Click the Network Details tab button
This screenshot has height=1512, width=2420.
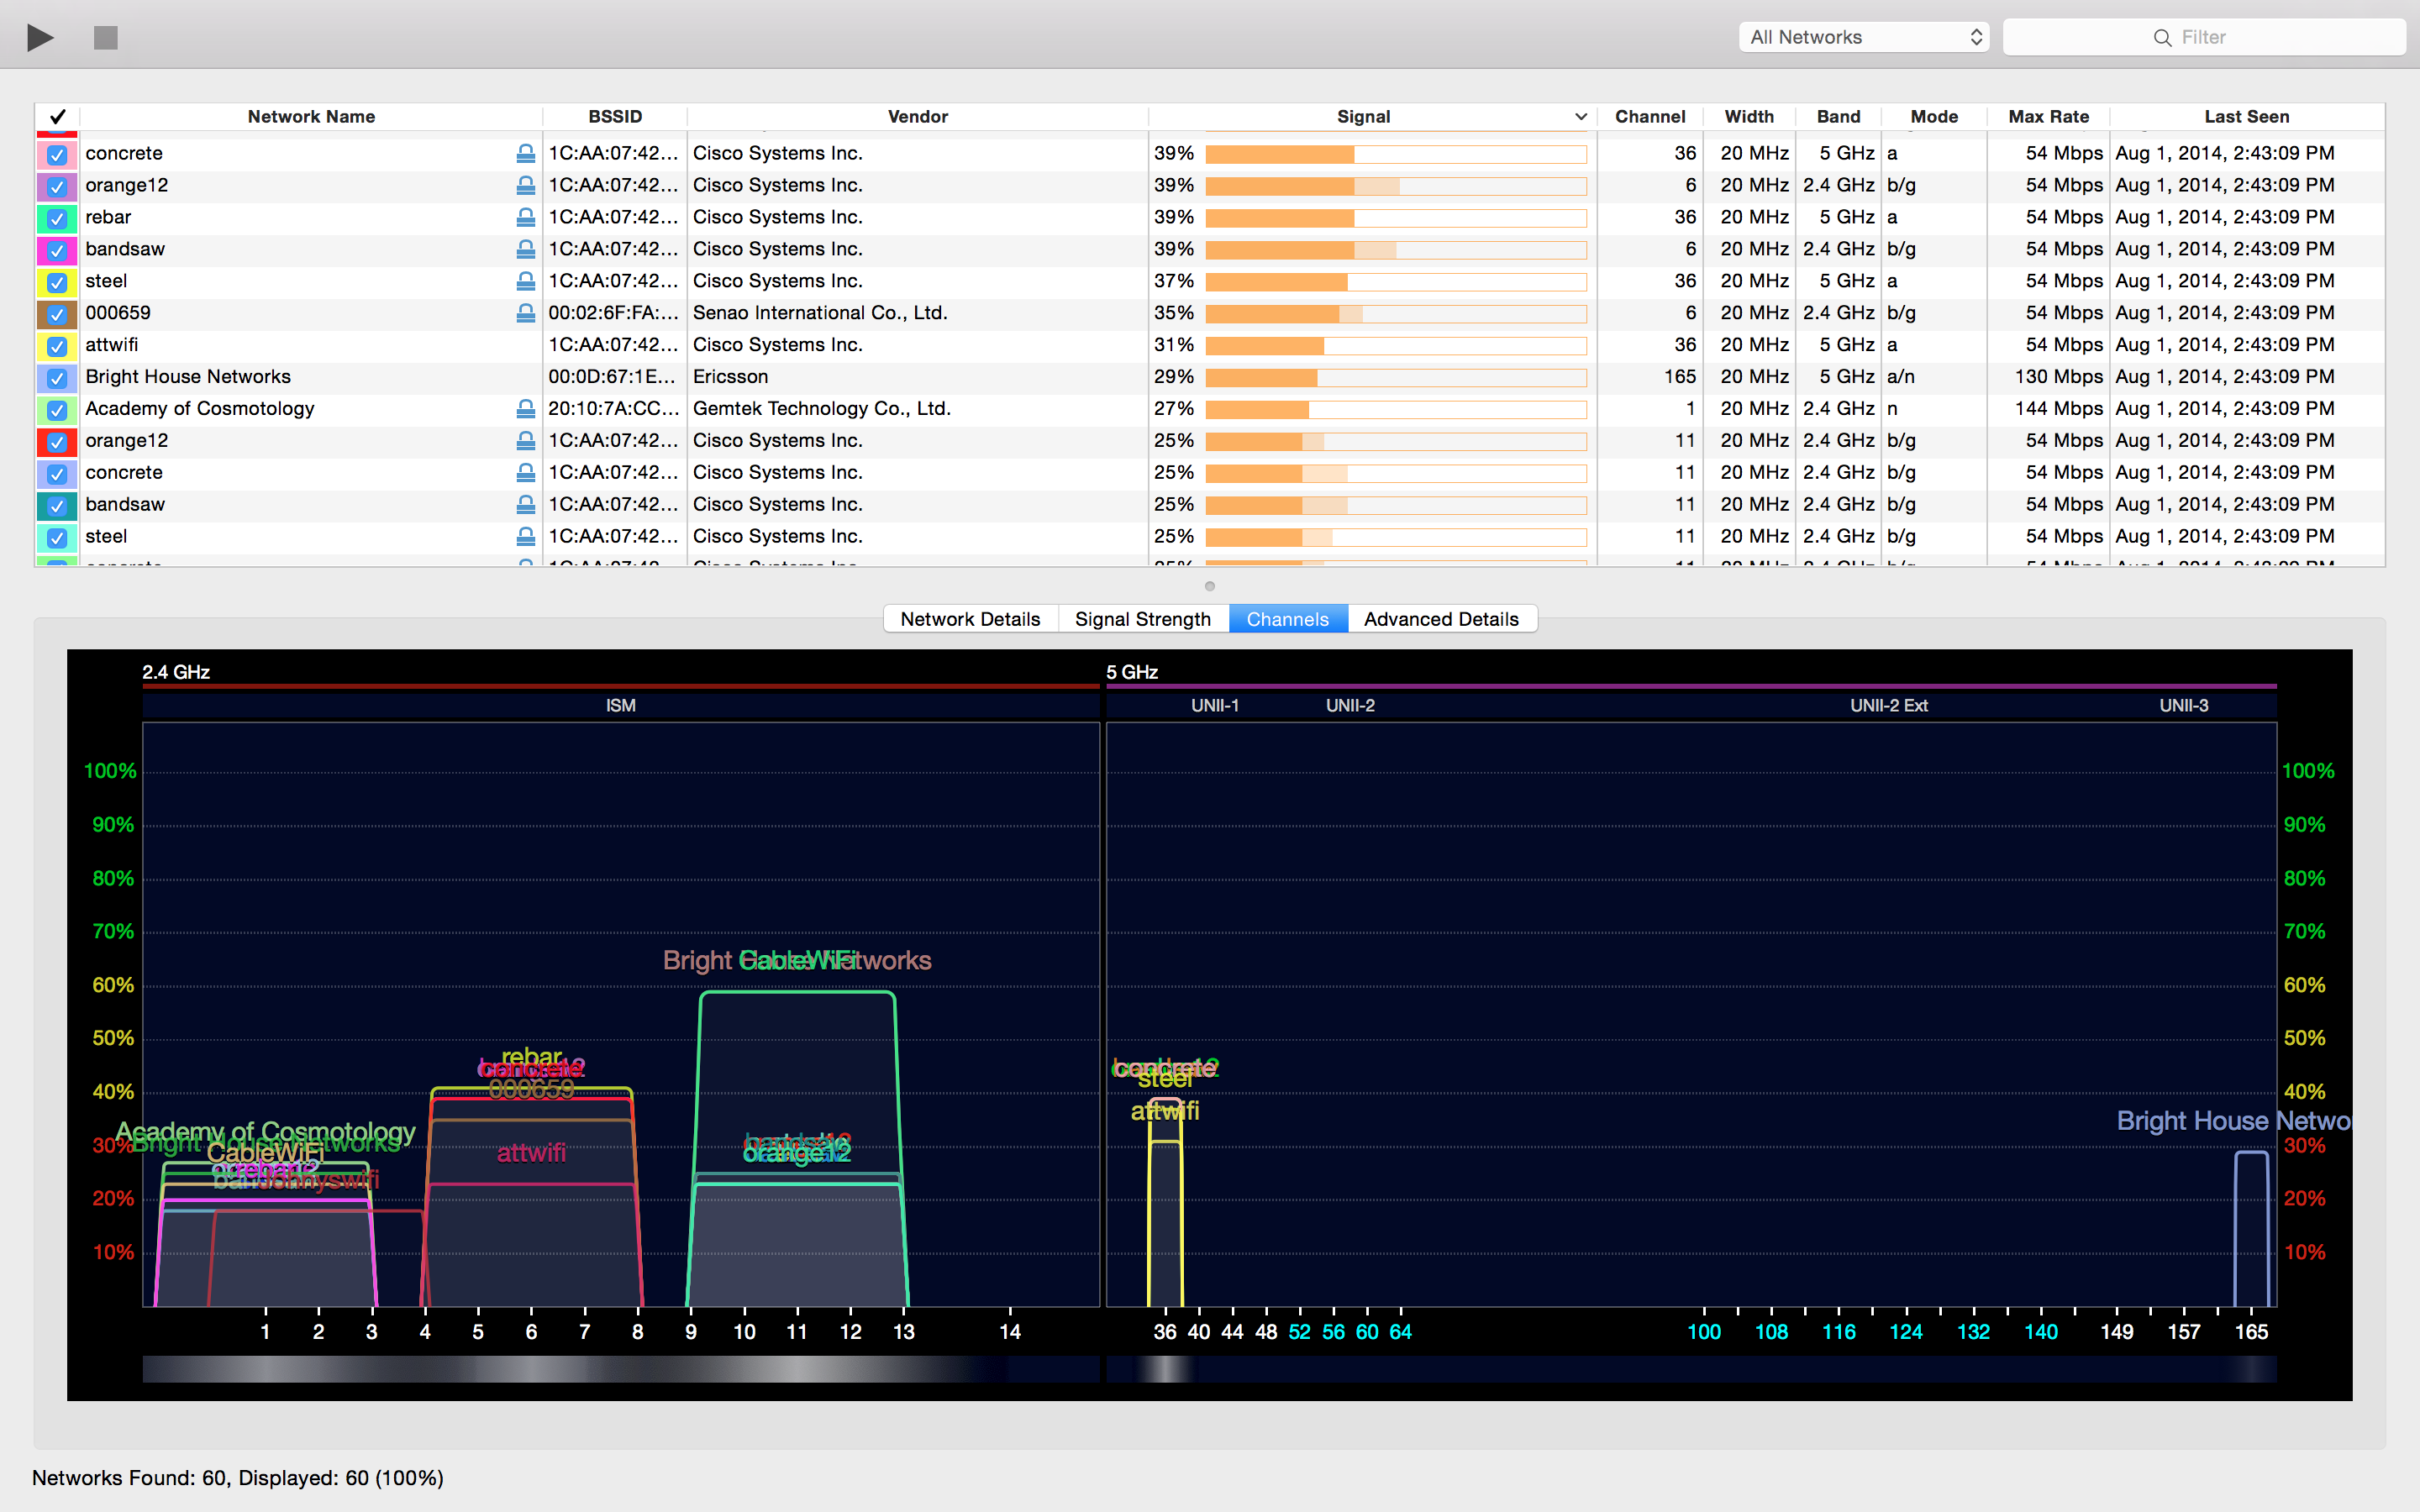(x=970, y=619)
